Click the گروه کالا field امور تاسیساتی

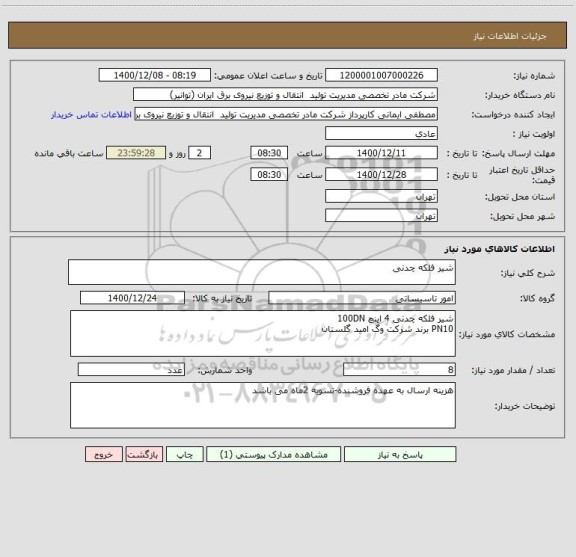[x=362, y=298]
